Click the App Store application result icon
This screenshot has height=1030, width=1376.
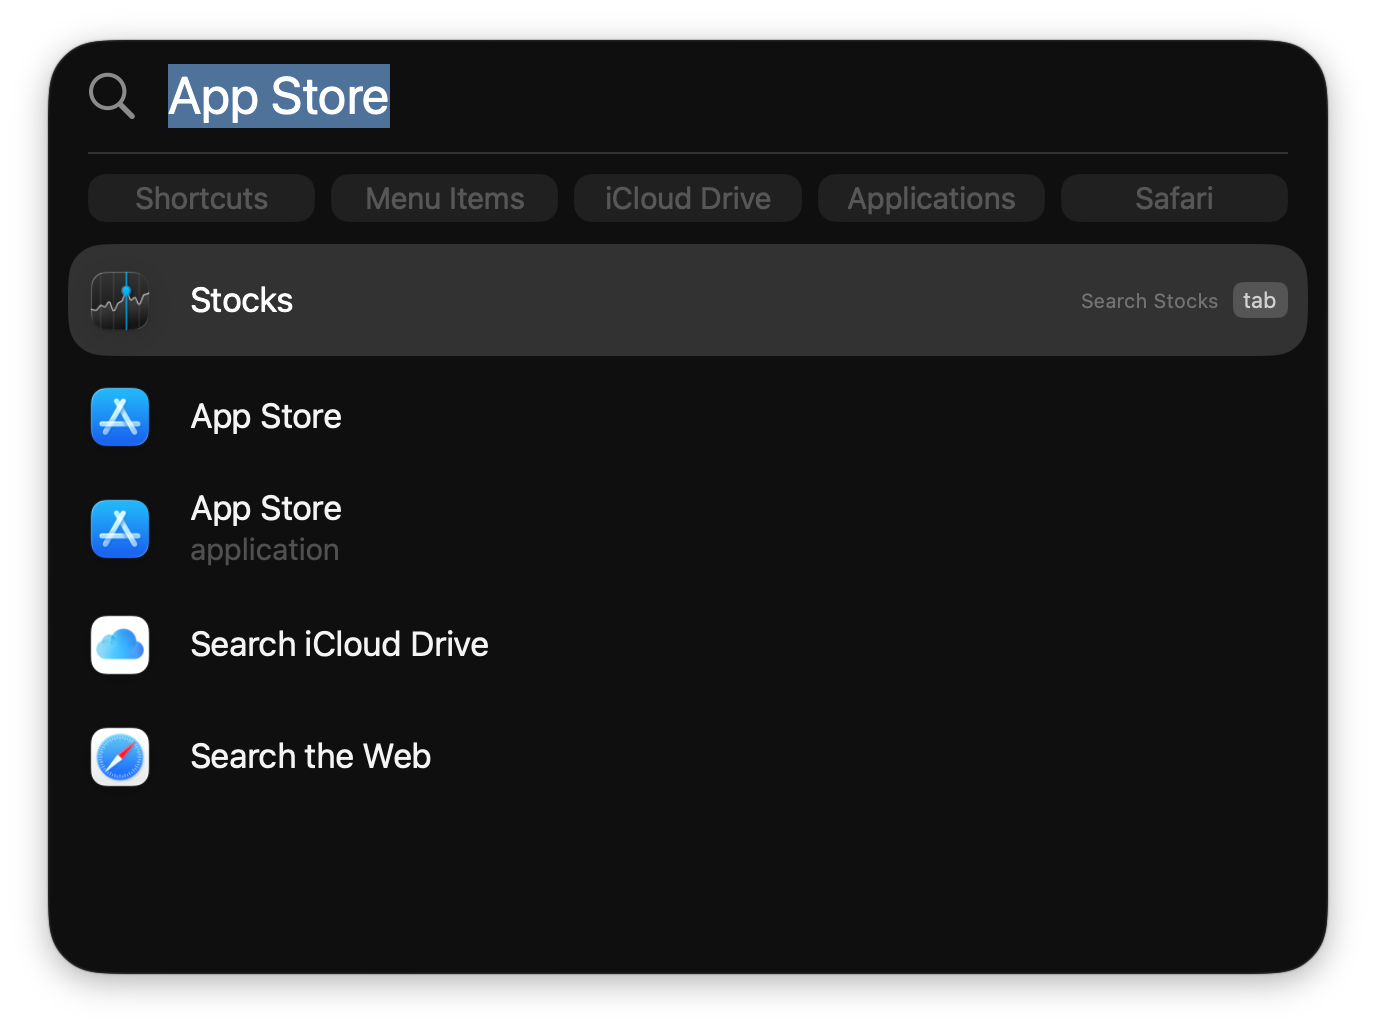pyautogui.click(x=120, y=528)
